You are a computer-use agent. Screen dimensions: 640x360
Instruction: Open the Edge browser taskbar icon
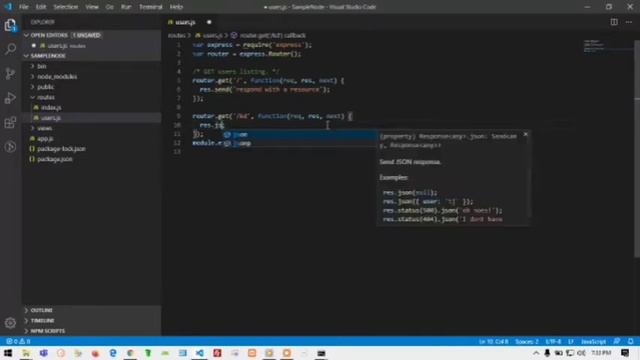point(113,353)
